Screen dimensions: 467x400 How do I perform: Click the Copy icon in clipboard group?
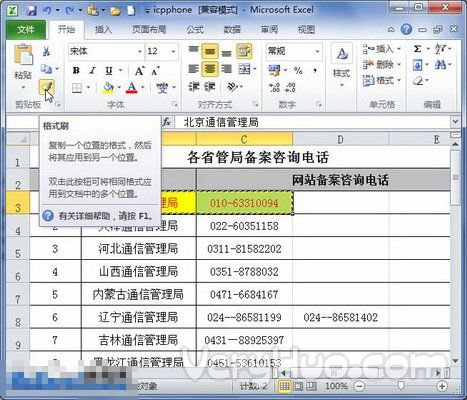46,69
